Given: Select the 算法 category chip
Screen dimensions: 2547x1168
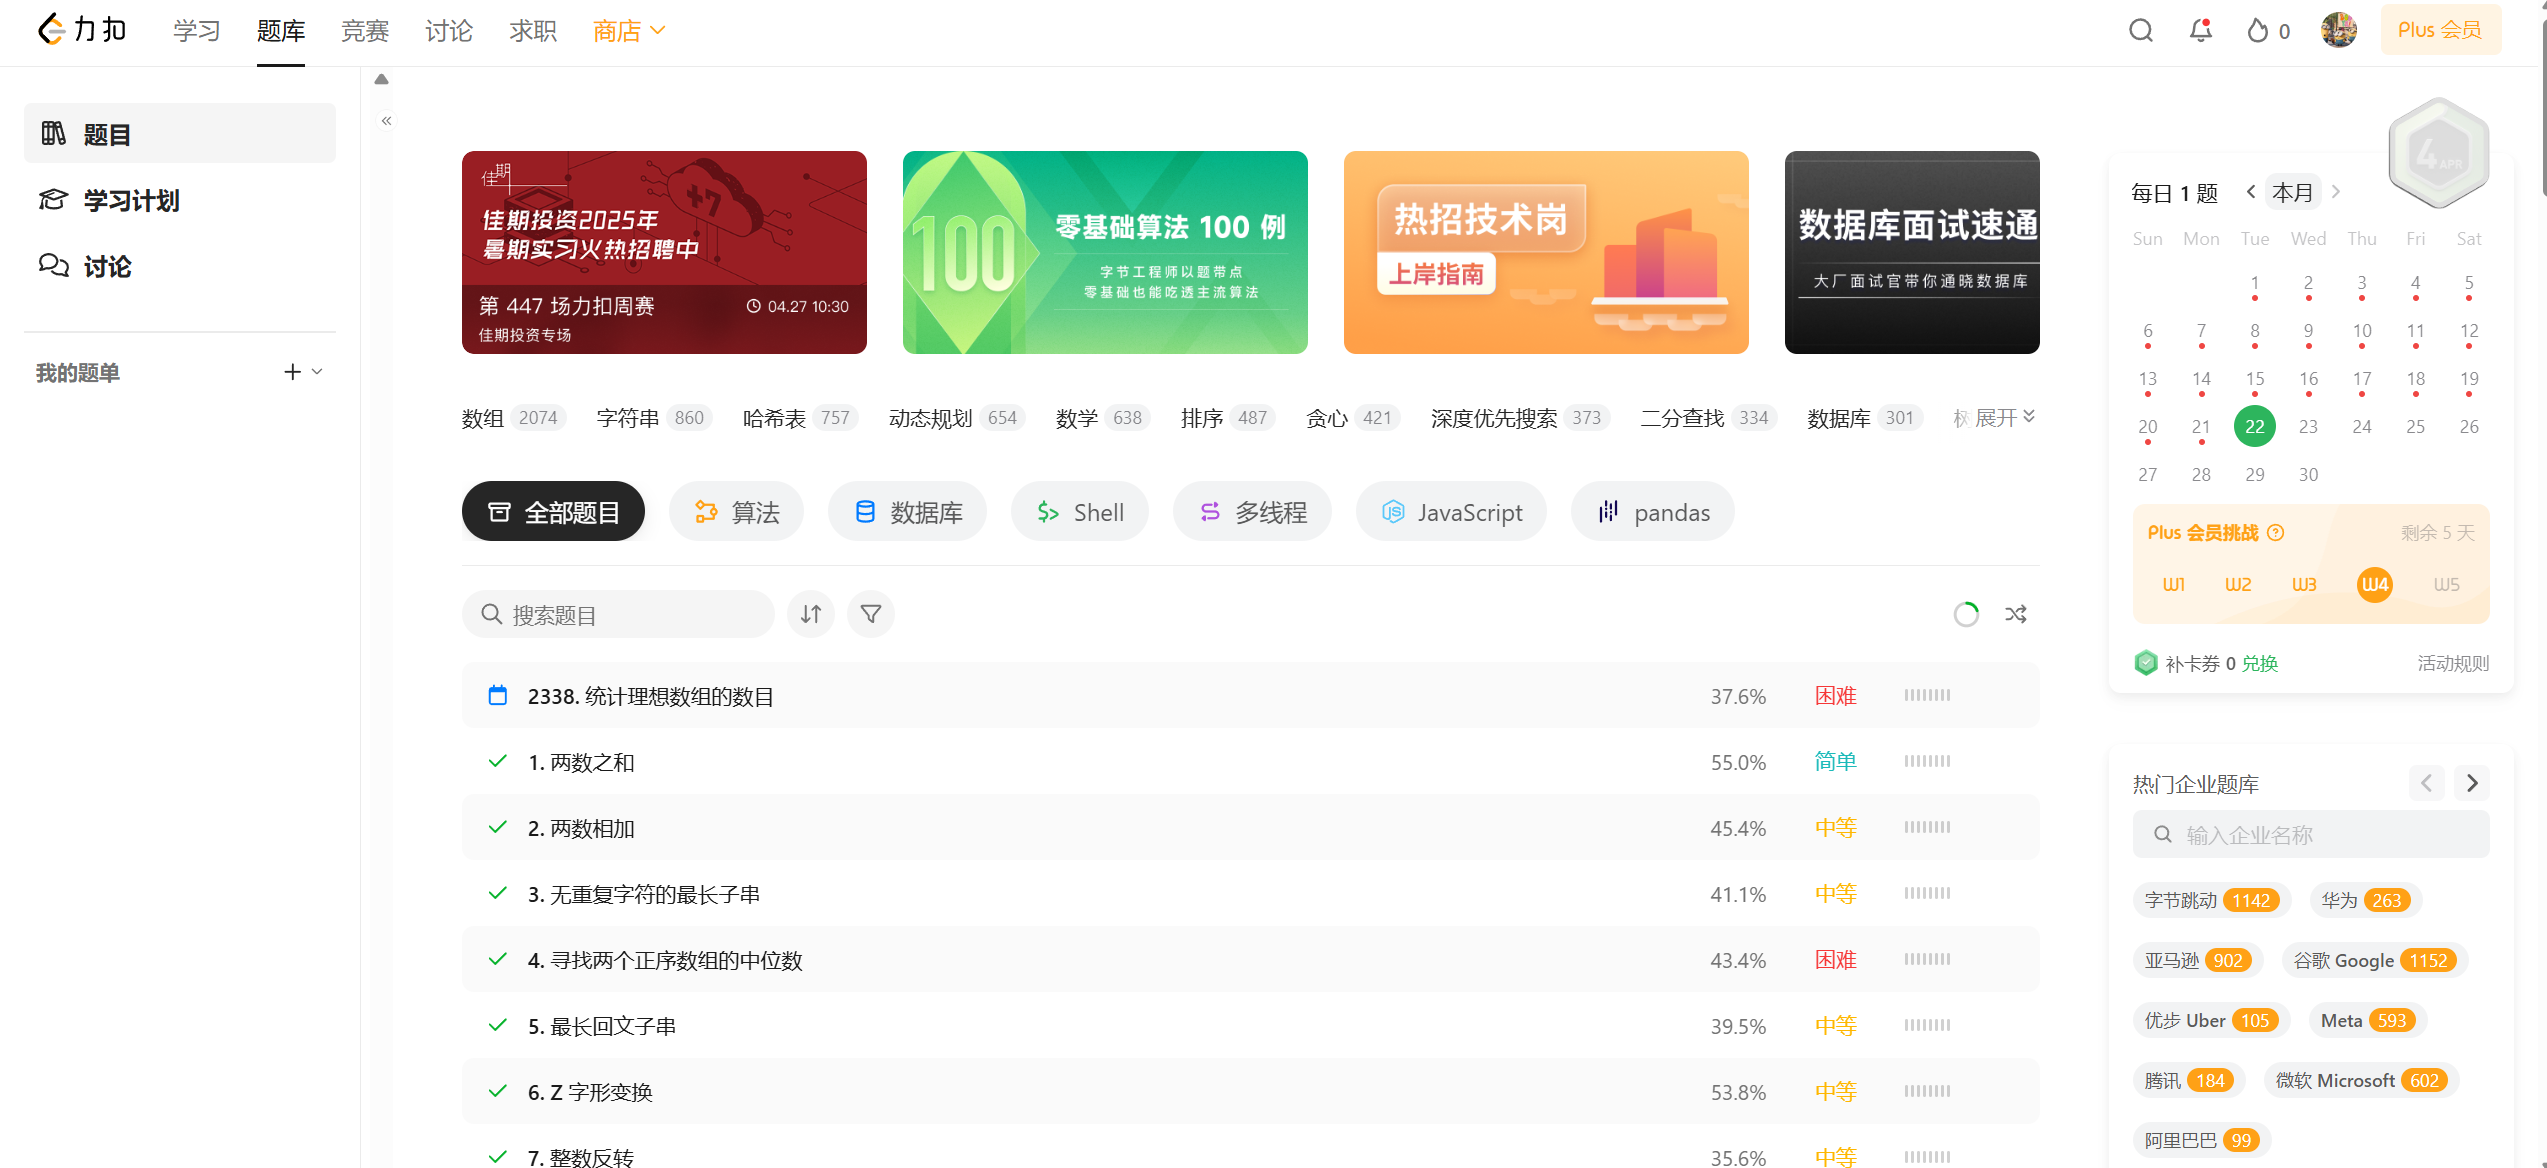Looking at the screenshot, I should pos(737,512).
